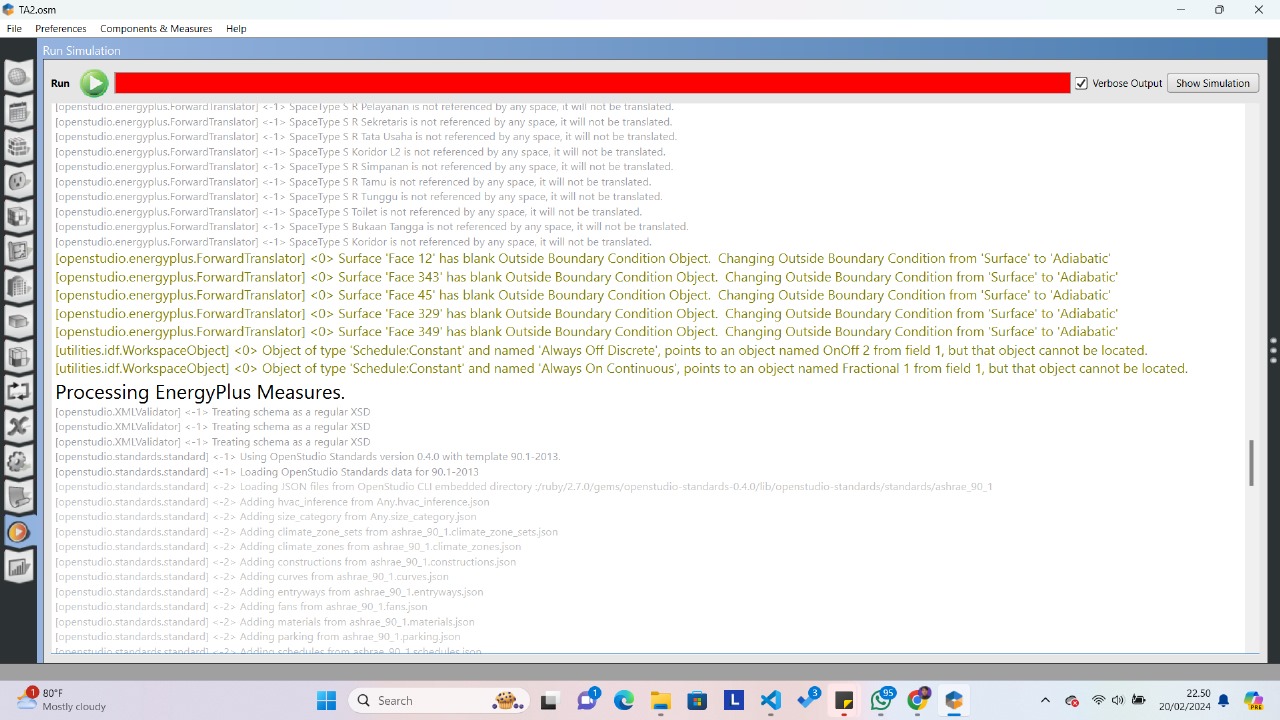The width and height of the screenshot is (1280, 720).
Task: Click the 'SpaceType S R Tamu' log line
Action: pos(353,182)
